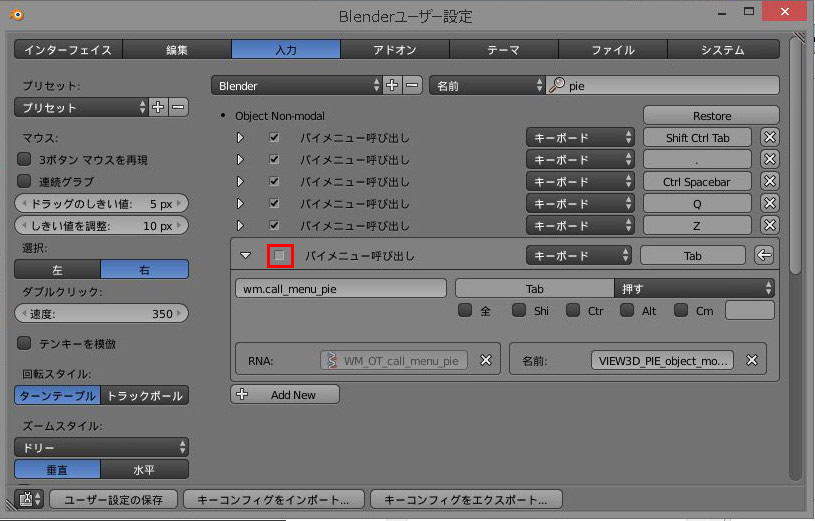This screenshot has height=521, width=815.
Task: Remove the Shift Ctrl Tab keymap entry
Action: tap(770, 137)
